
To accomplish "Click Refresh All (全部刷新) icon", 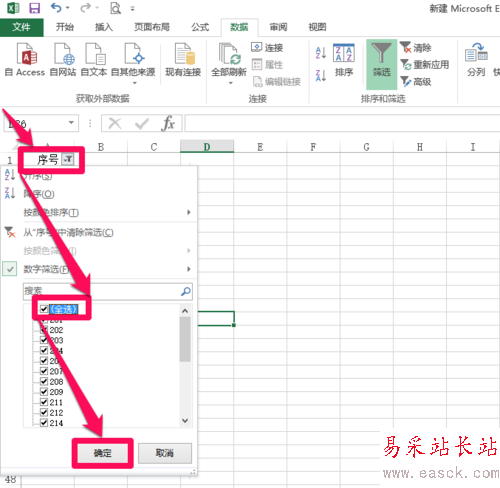I will click(229, 54).
